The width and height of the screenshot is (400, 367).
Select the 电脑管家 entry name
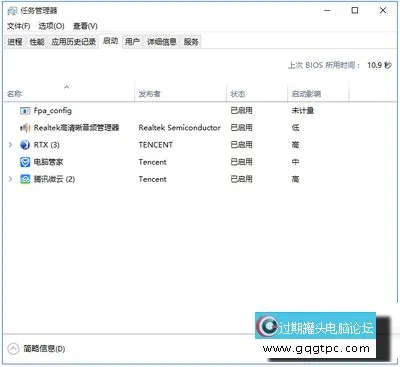[x=48, y=162]
